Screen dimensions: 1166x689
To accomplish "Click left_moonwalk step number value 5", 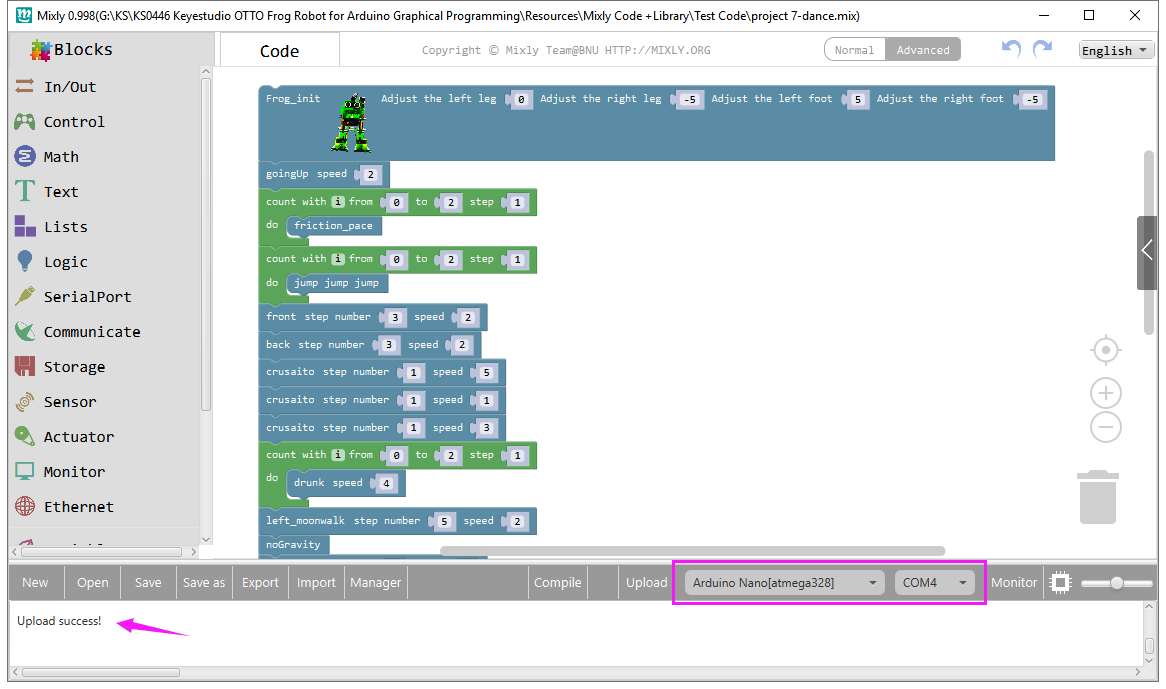I will point(444,522).
